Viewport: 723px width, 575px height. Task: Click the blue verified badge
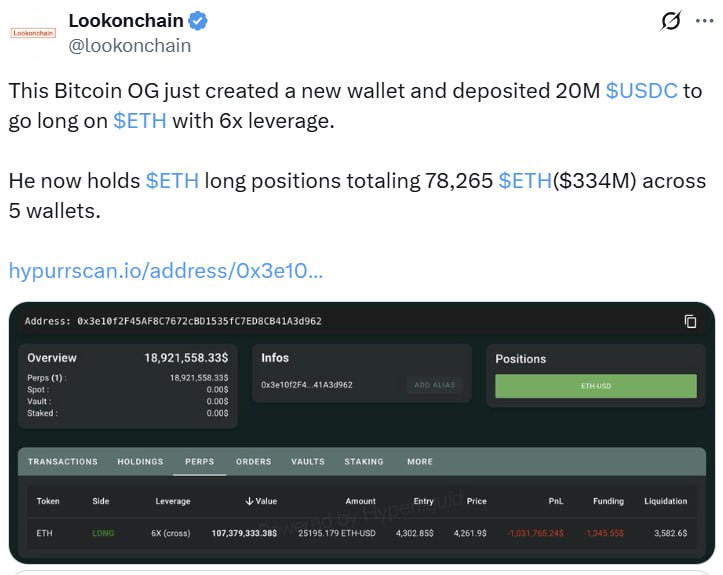tap(201, 20)
